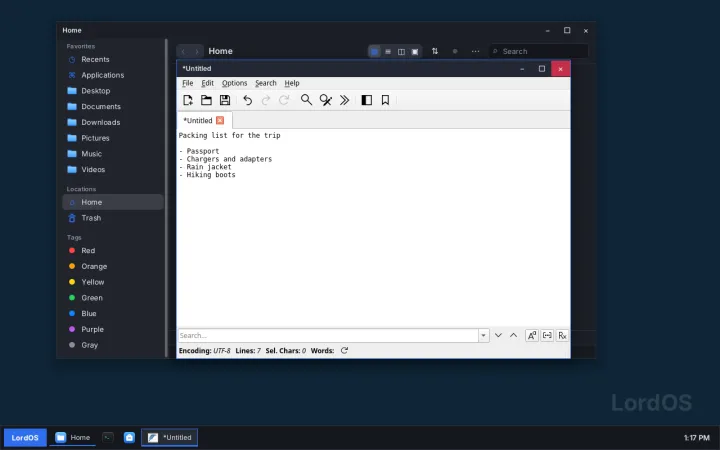This screenshot has width=720, height=450.
Task: Select Home under Locations
Action: click(113, 202)
